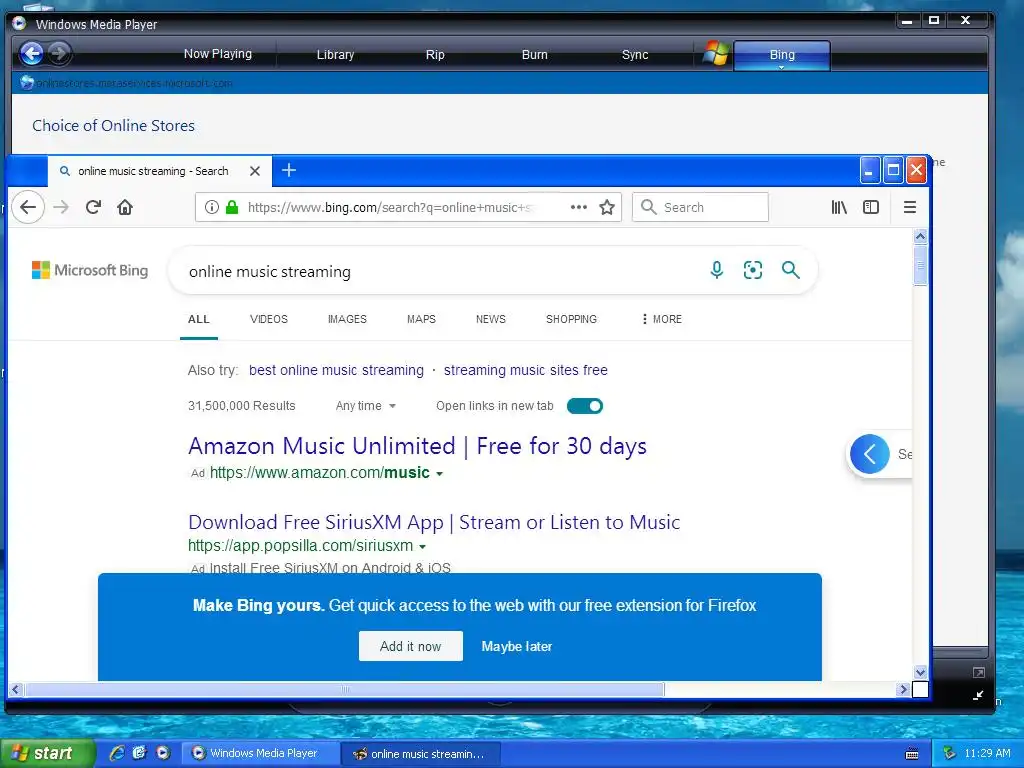Viewport: 1024px width, 768px height.
Task: Click Windows Media Player forward arrow
Action: pos(59,54)
